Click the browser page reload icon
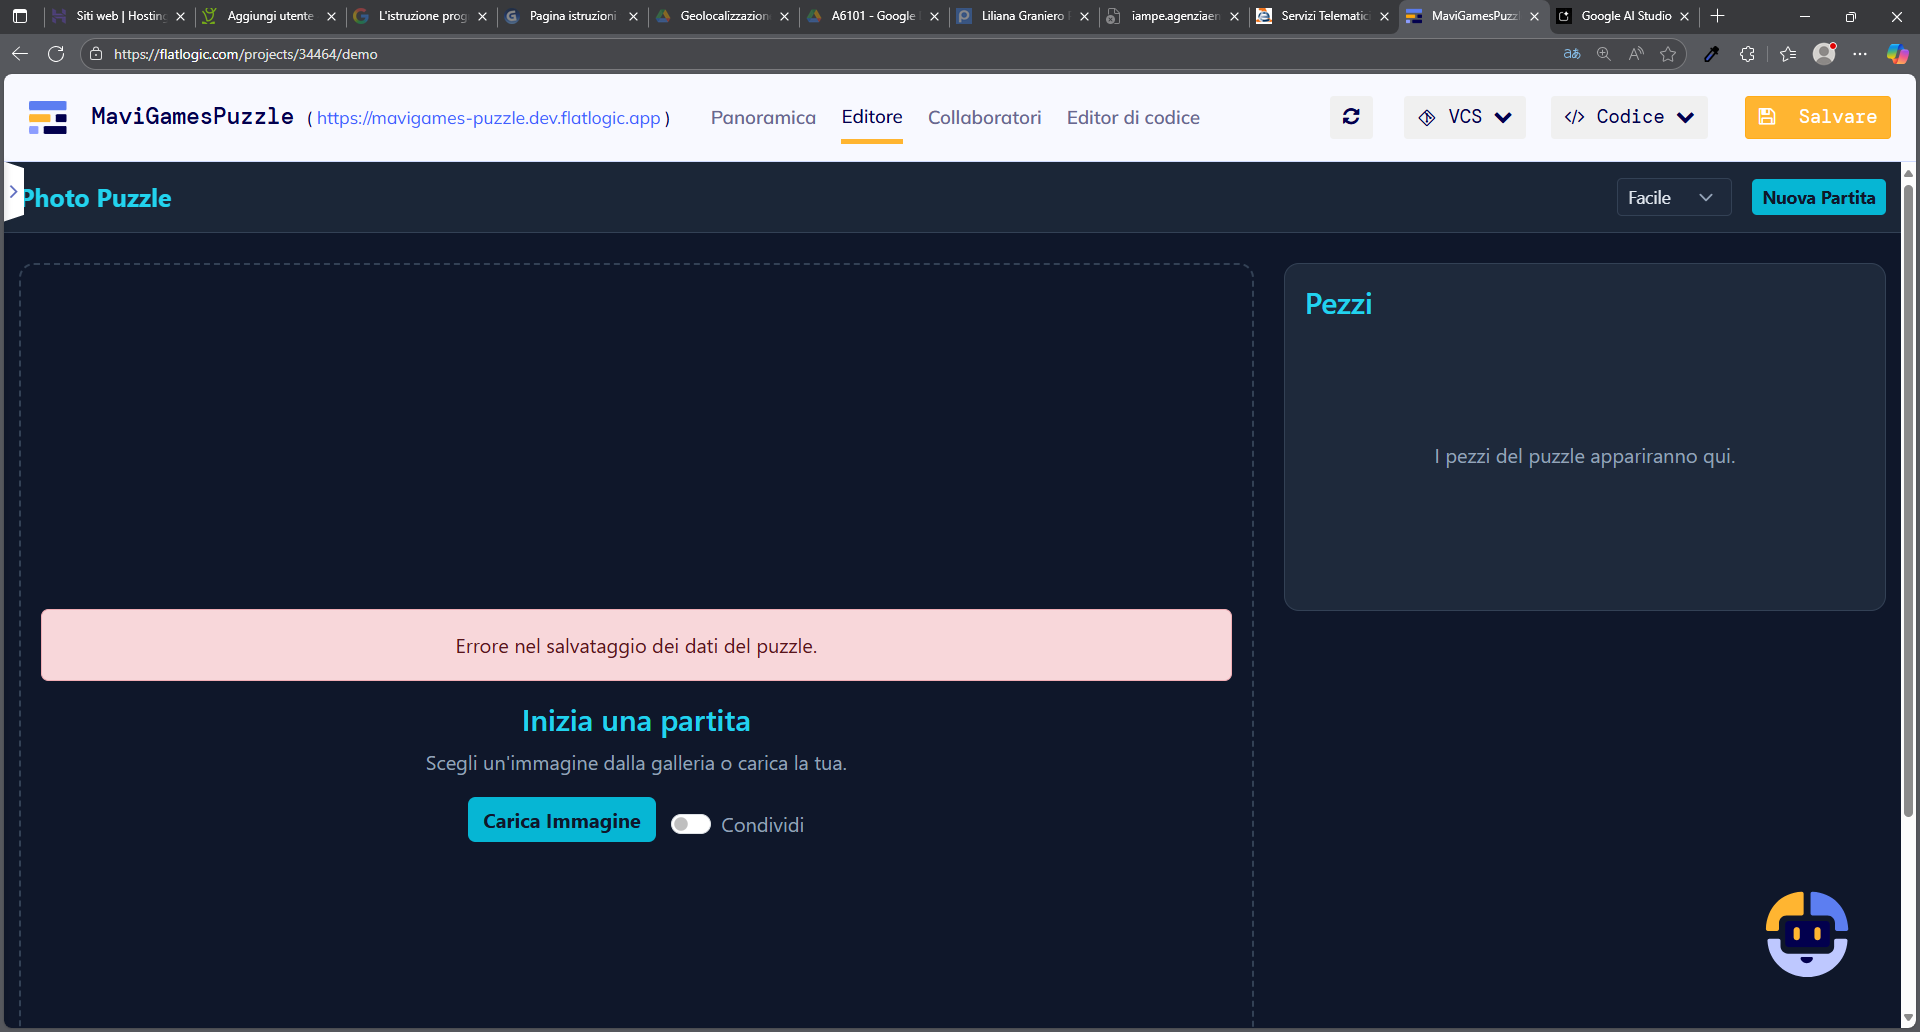Screen dimensions: 1920x1032 click(x=56, y=54)
